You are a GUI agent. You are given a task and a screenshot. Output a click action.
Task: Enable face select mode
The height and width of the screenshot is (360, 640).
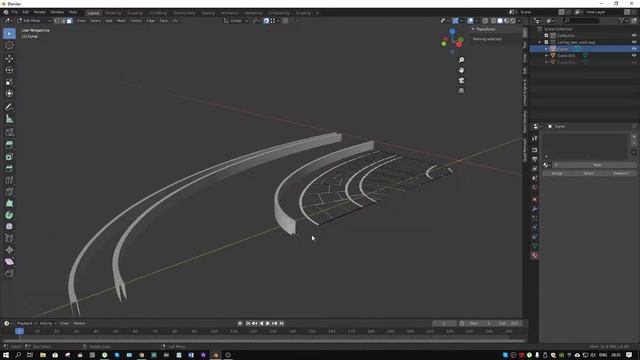click(69, 20)
